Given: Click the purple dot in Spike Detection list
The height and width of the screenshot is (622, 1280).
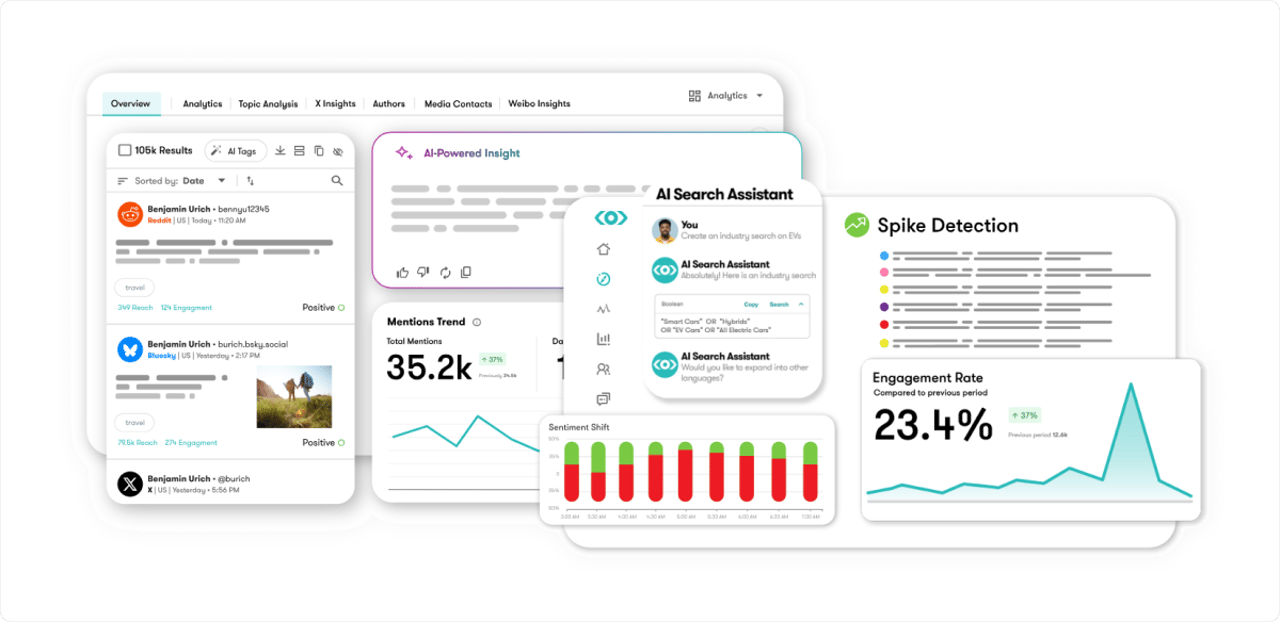Looking at the screenshot, I should pos(884,306).
